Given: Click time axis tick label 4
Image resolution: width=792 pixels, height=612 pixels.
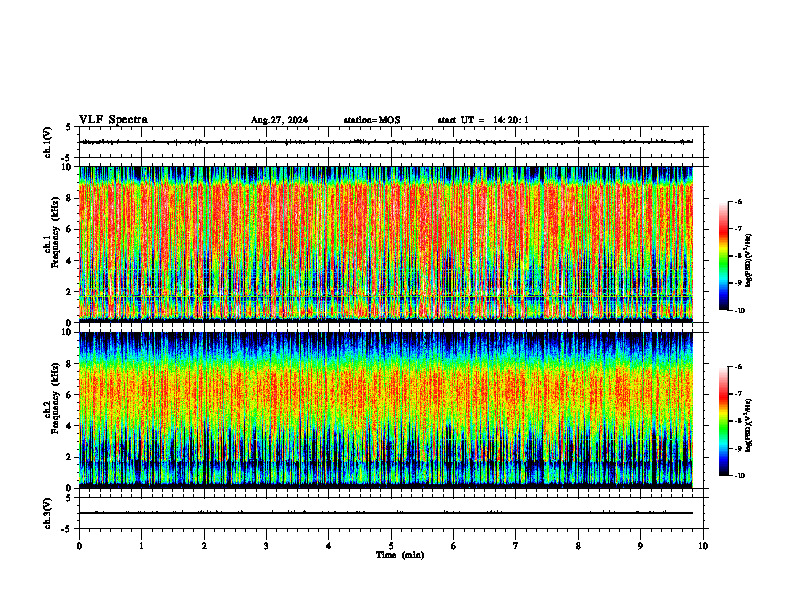Looking at the screenshot, I should (x=329, y=546).
